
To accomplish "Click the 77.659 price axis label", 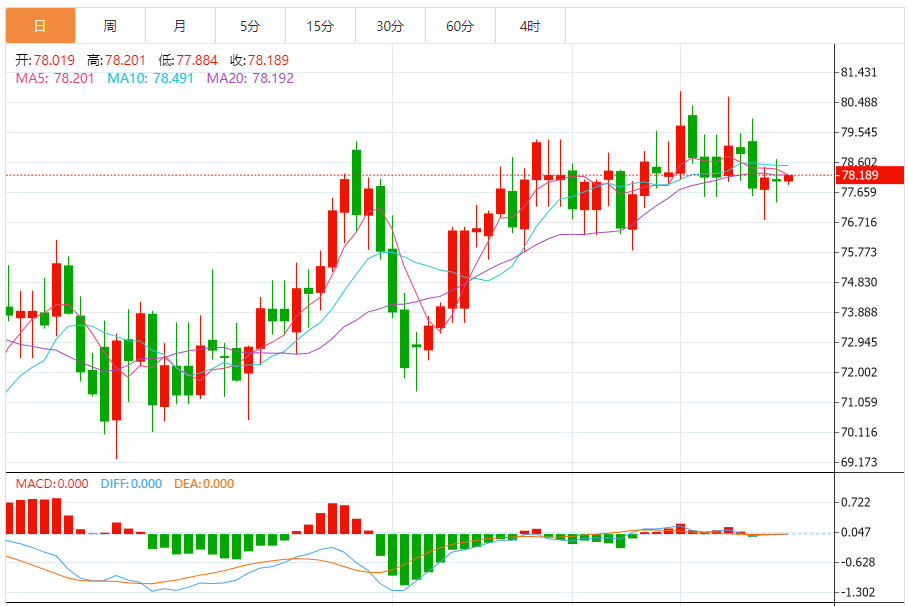I will click(859, 192).
